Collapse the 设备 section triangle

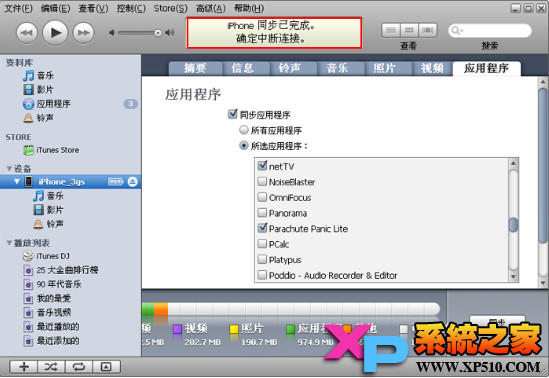click(x=9, y=169)
